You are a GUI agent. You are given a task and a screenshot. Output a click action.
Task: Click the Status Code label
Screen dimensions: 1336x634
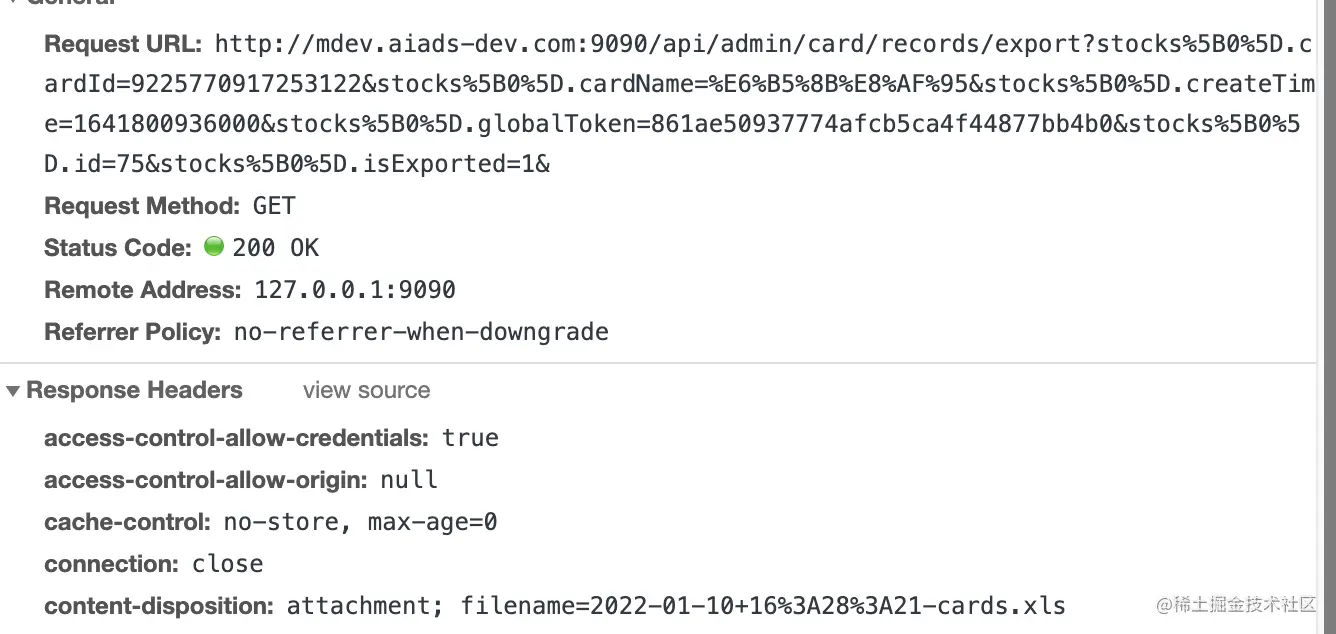click(x=117, y=248)
